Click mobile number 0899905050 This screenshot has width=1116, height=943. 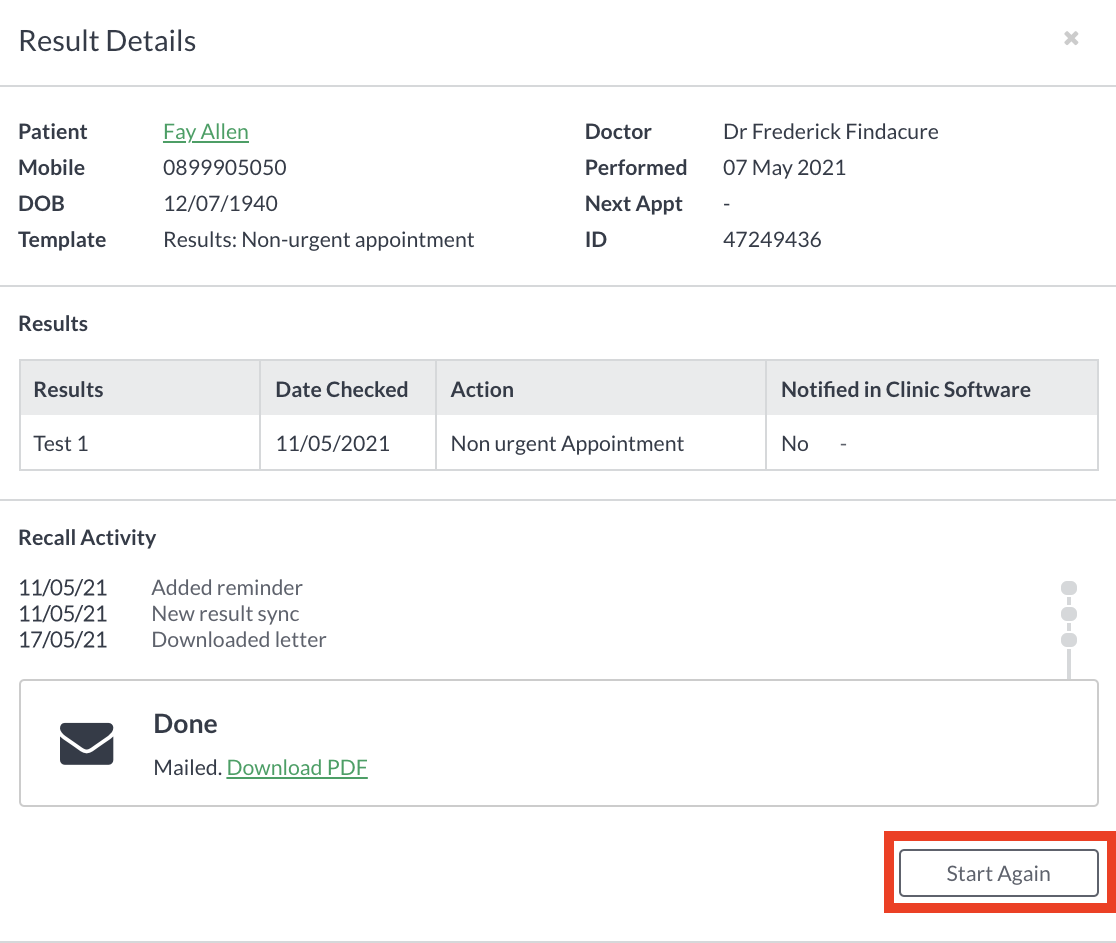pyautogui.click(x=225, y=167)
